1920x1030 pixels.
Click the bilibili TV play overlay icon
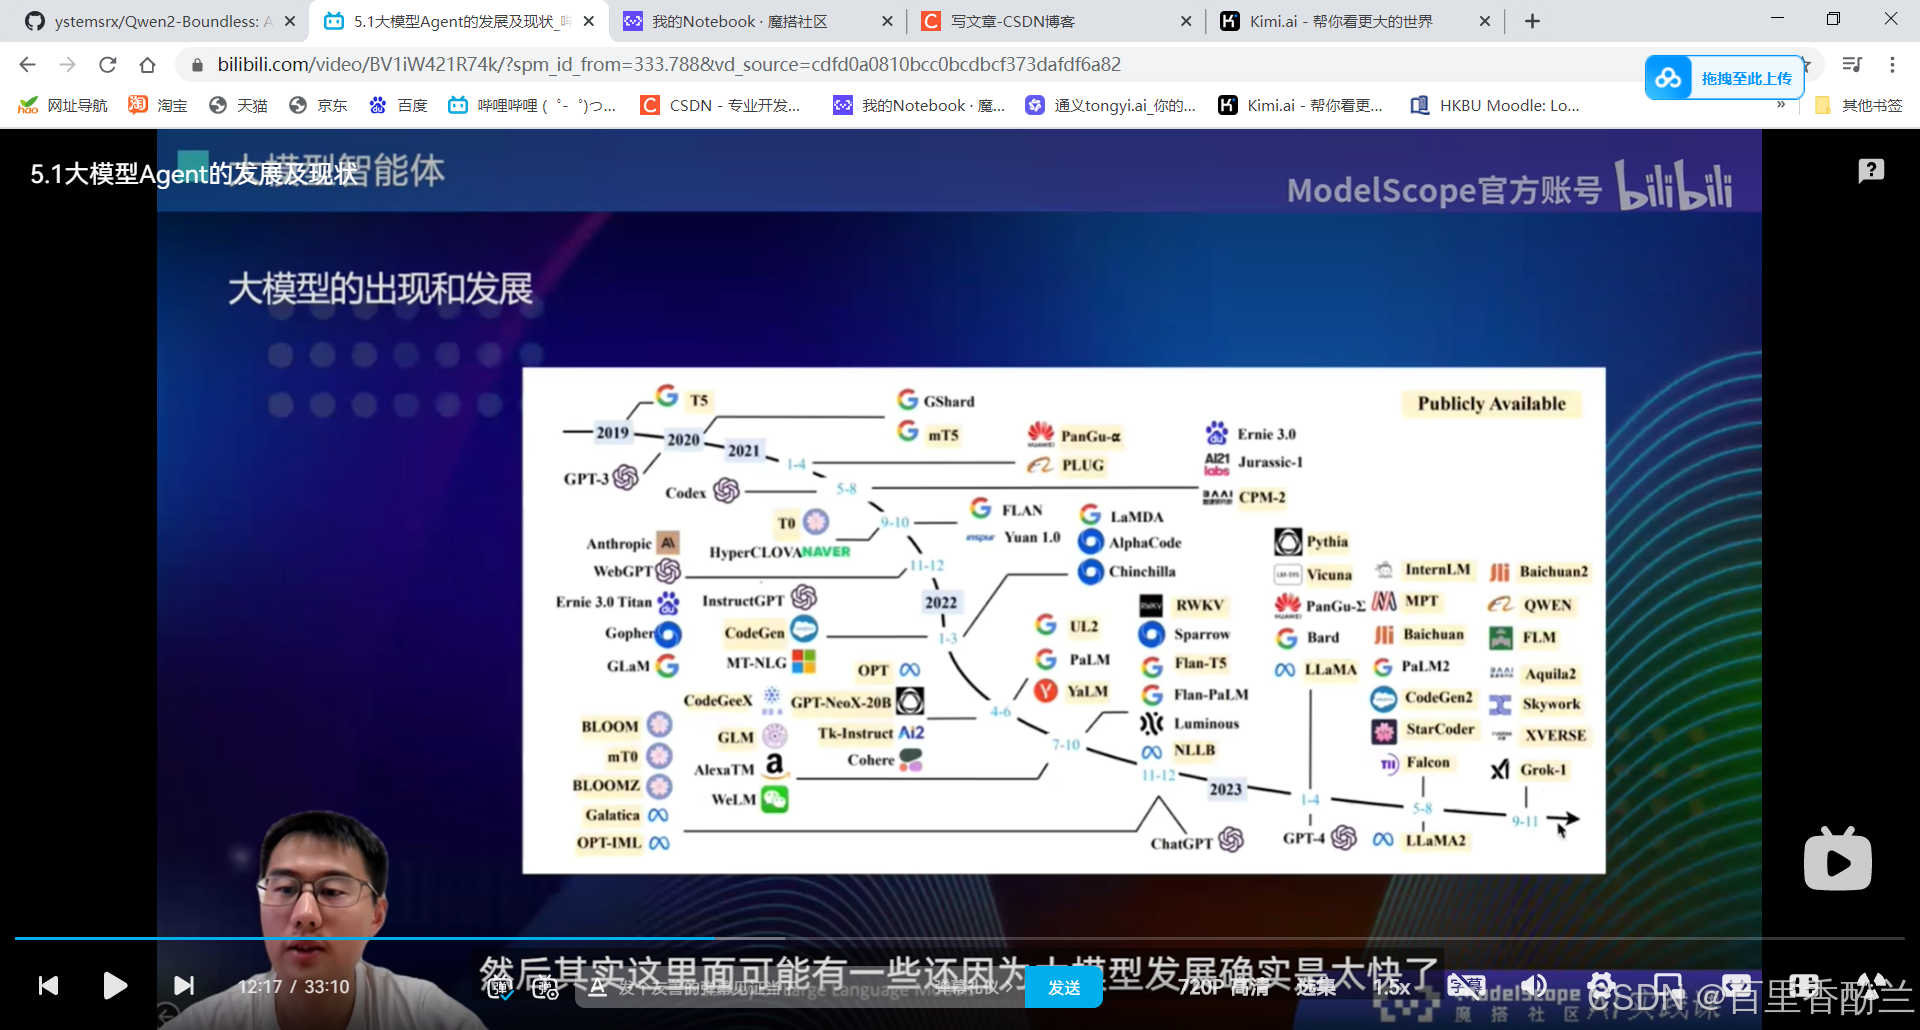[1838, 859]
